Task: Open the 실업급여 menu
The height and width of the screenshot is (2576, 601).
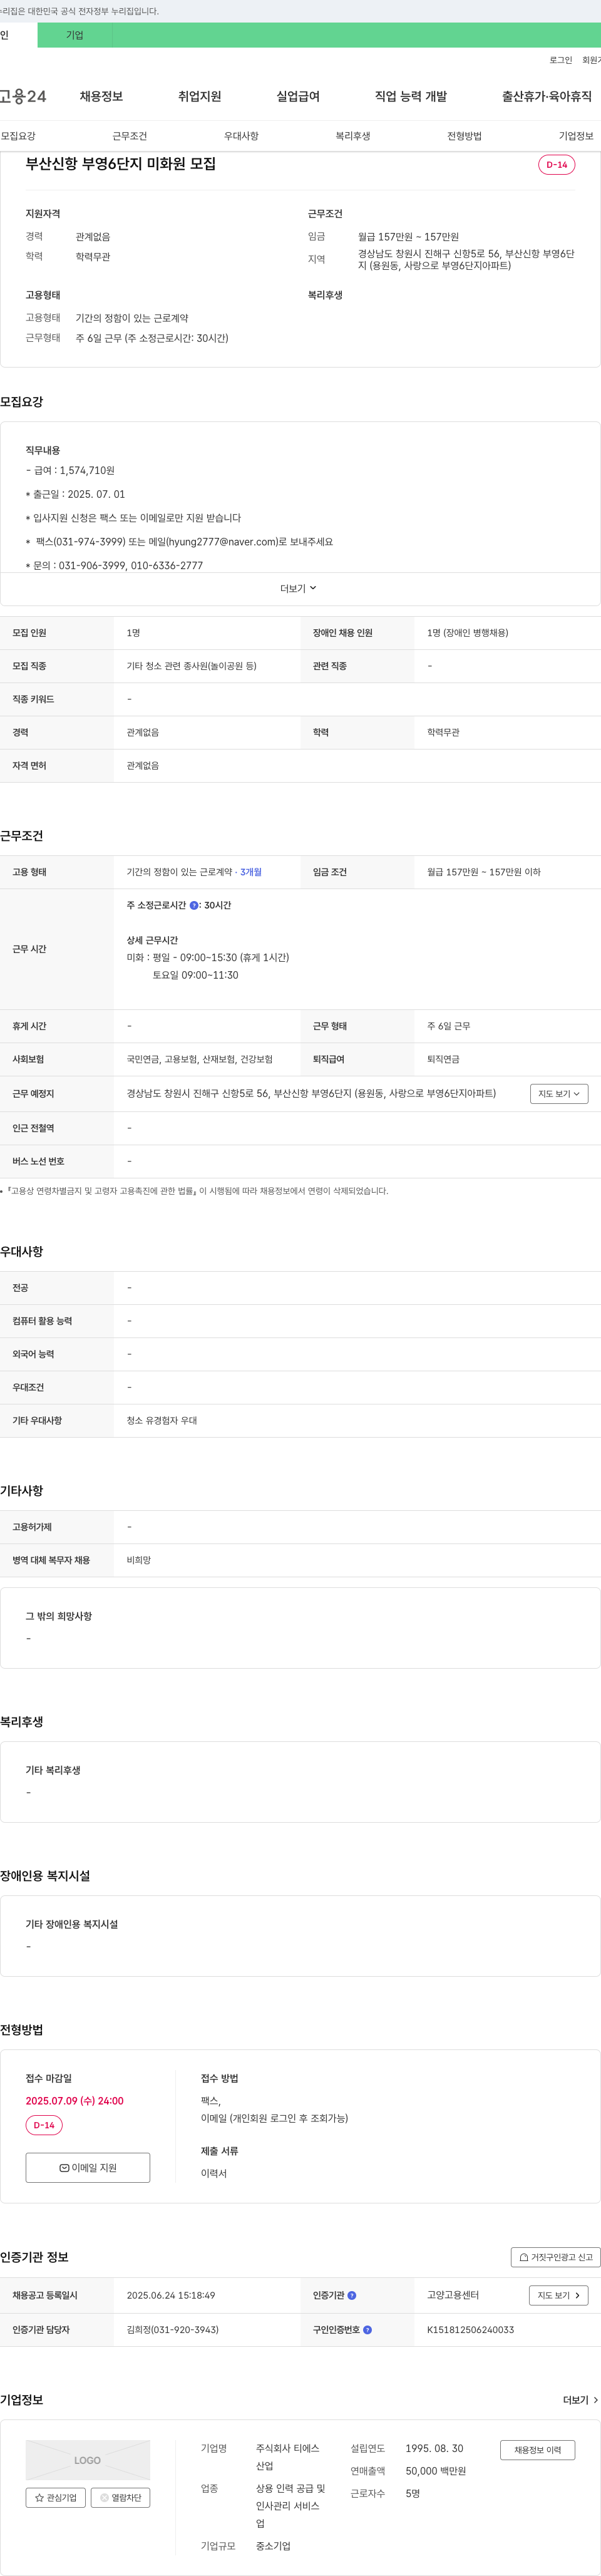Action: click(x=298, y=96)
